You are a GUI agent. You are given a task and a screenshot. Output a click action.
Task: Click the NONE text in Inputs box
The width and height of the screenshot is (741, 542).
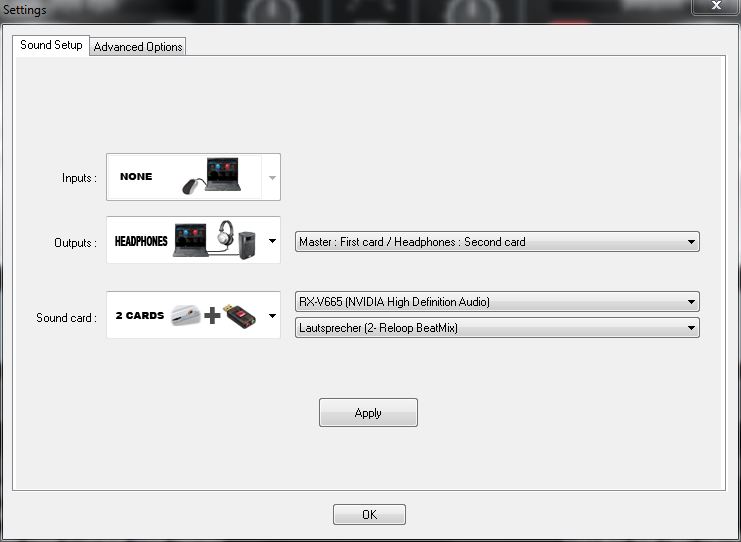click(136, 177)
